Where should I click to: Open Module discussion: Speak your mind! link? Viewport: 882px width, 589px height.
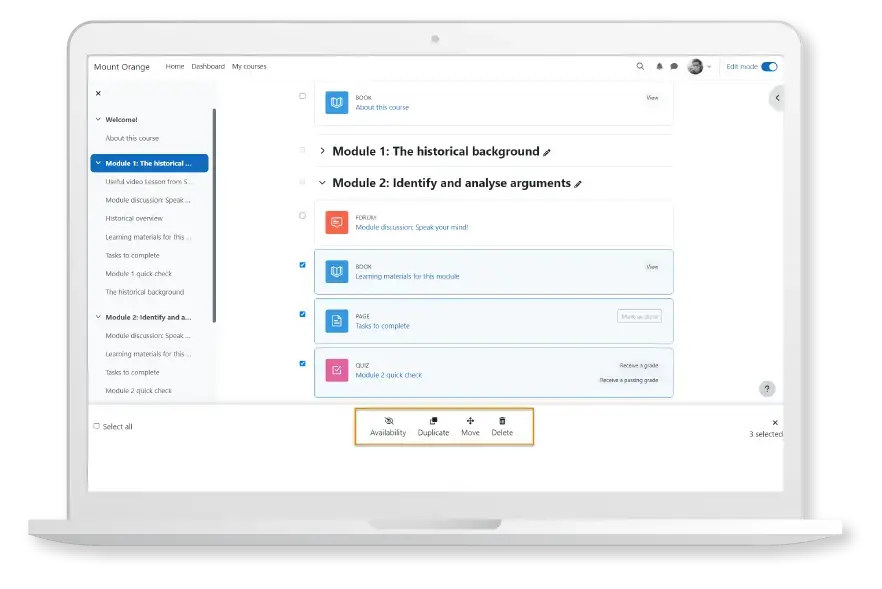[412, 227]
